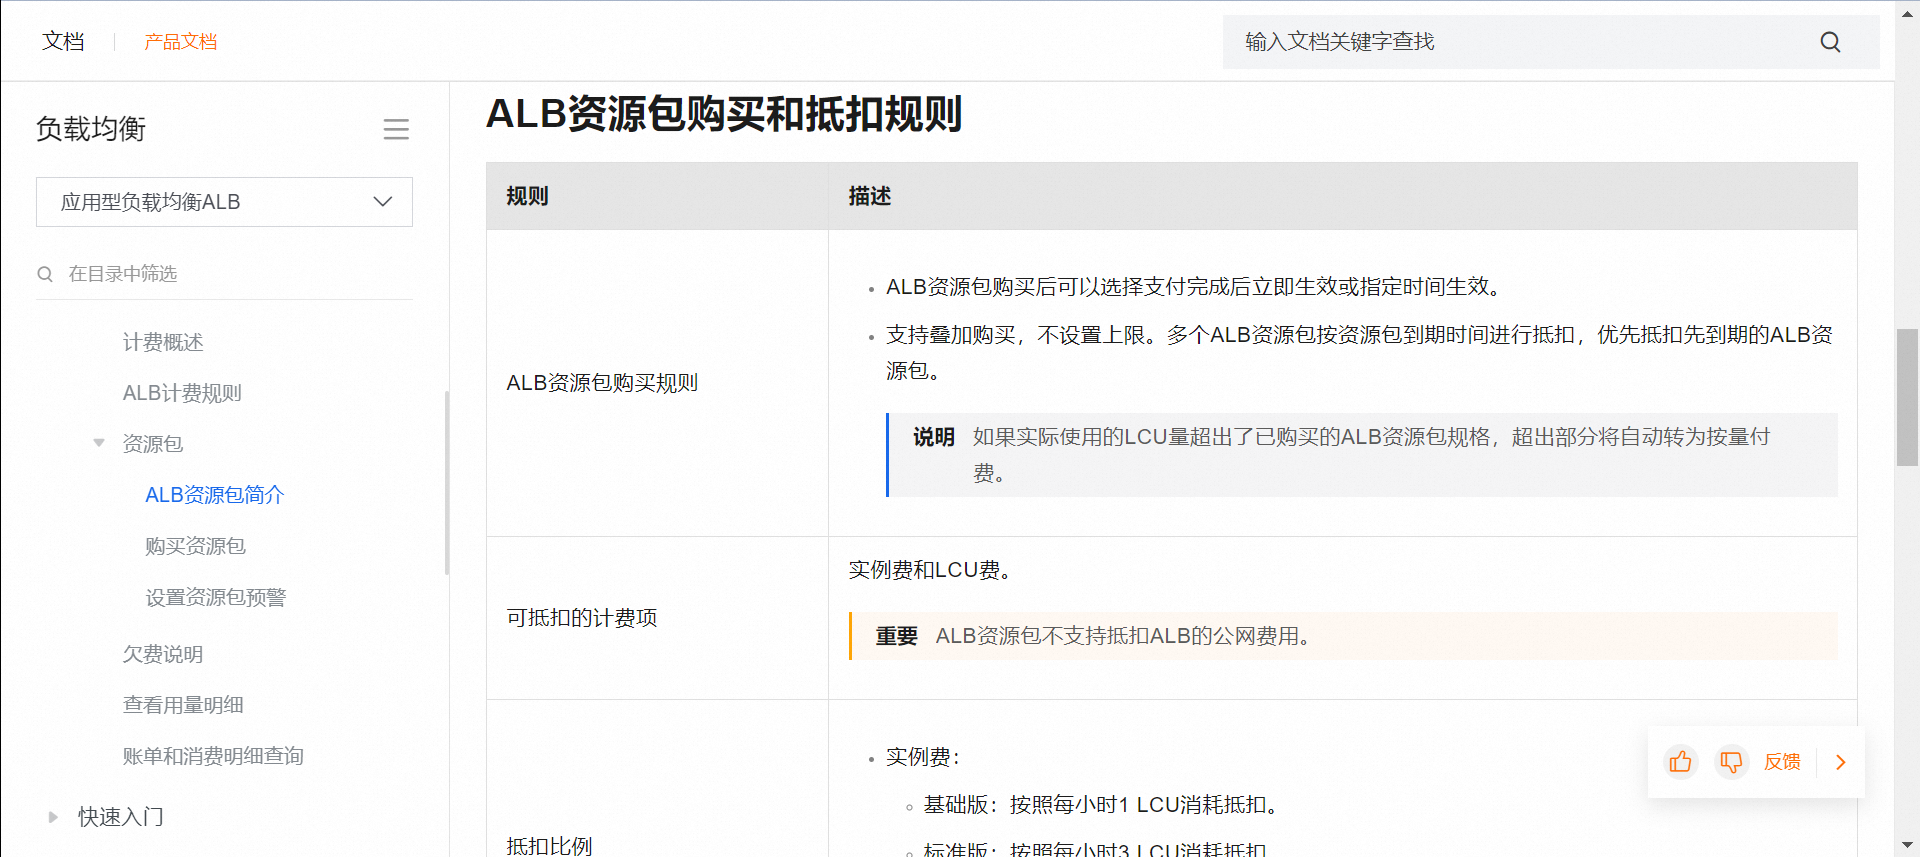Click the 实例费： bullet in 抵扣比例 row

coord(923,757)
